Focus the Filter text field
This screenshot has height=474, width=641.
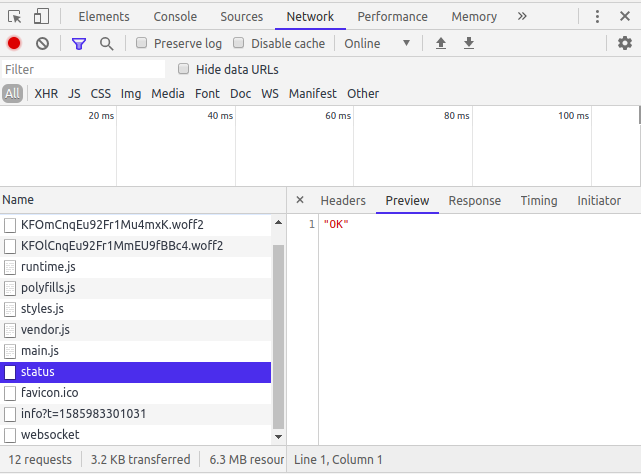83,69
